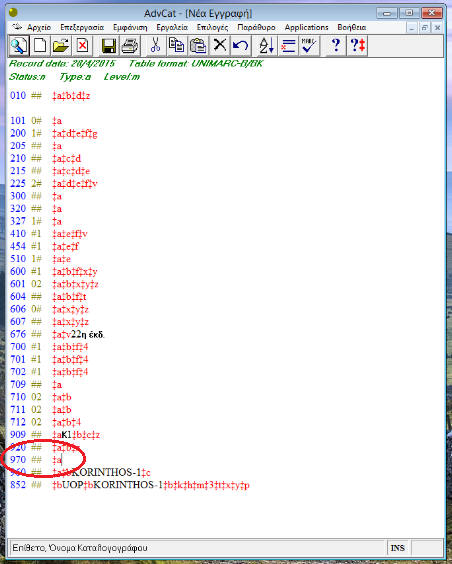
Task: Click the red X document icon
Action: coord(82,46)
